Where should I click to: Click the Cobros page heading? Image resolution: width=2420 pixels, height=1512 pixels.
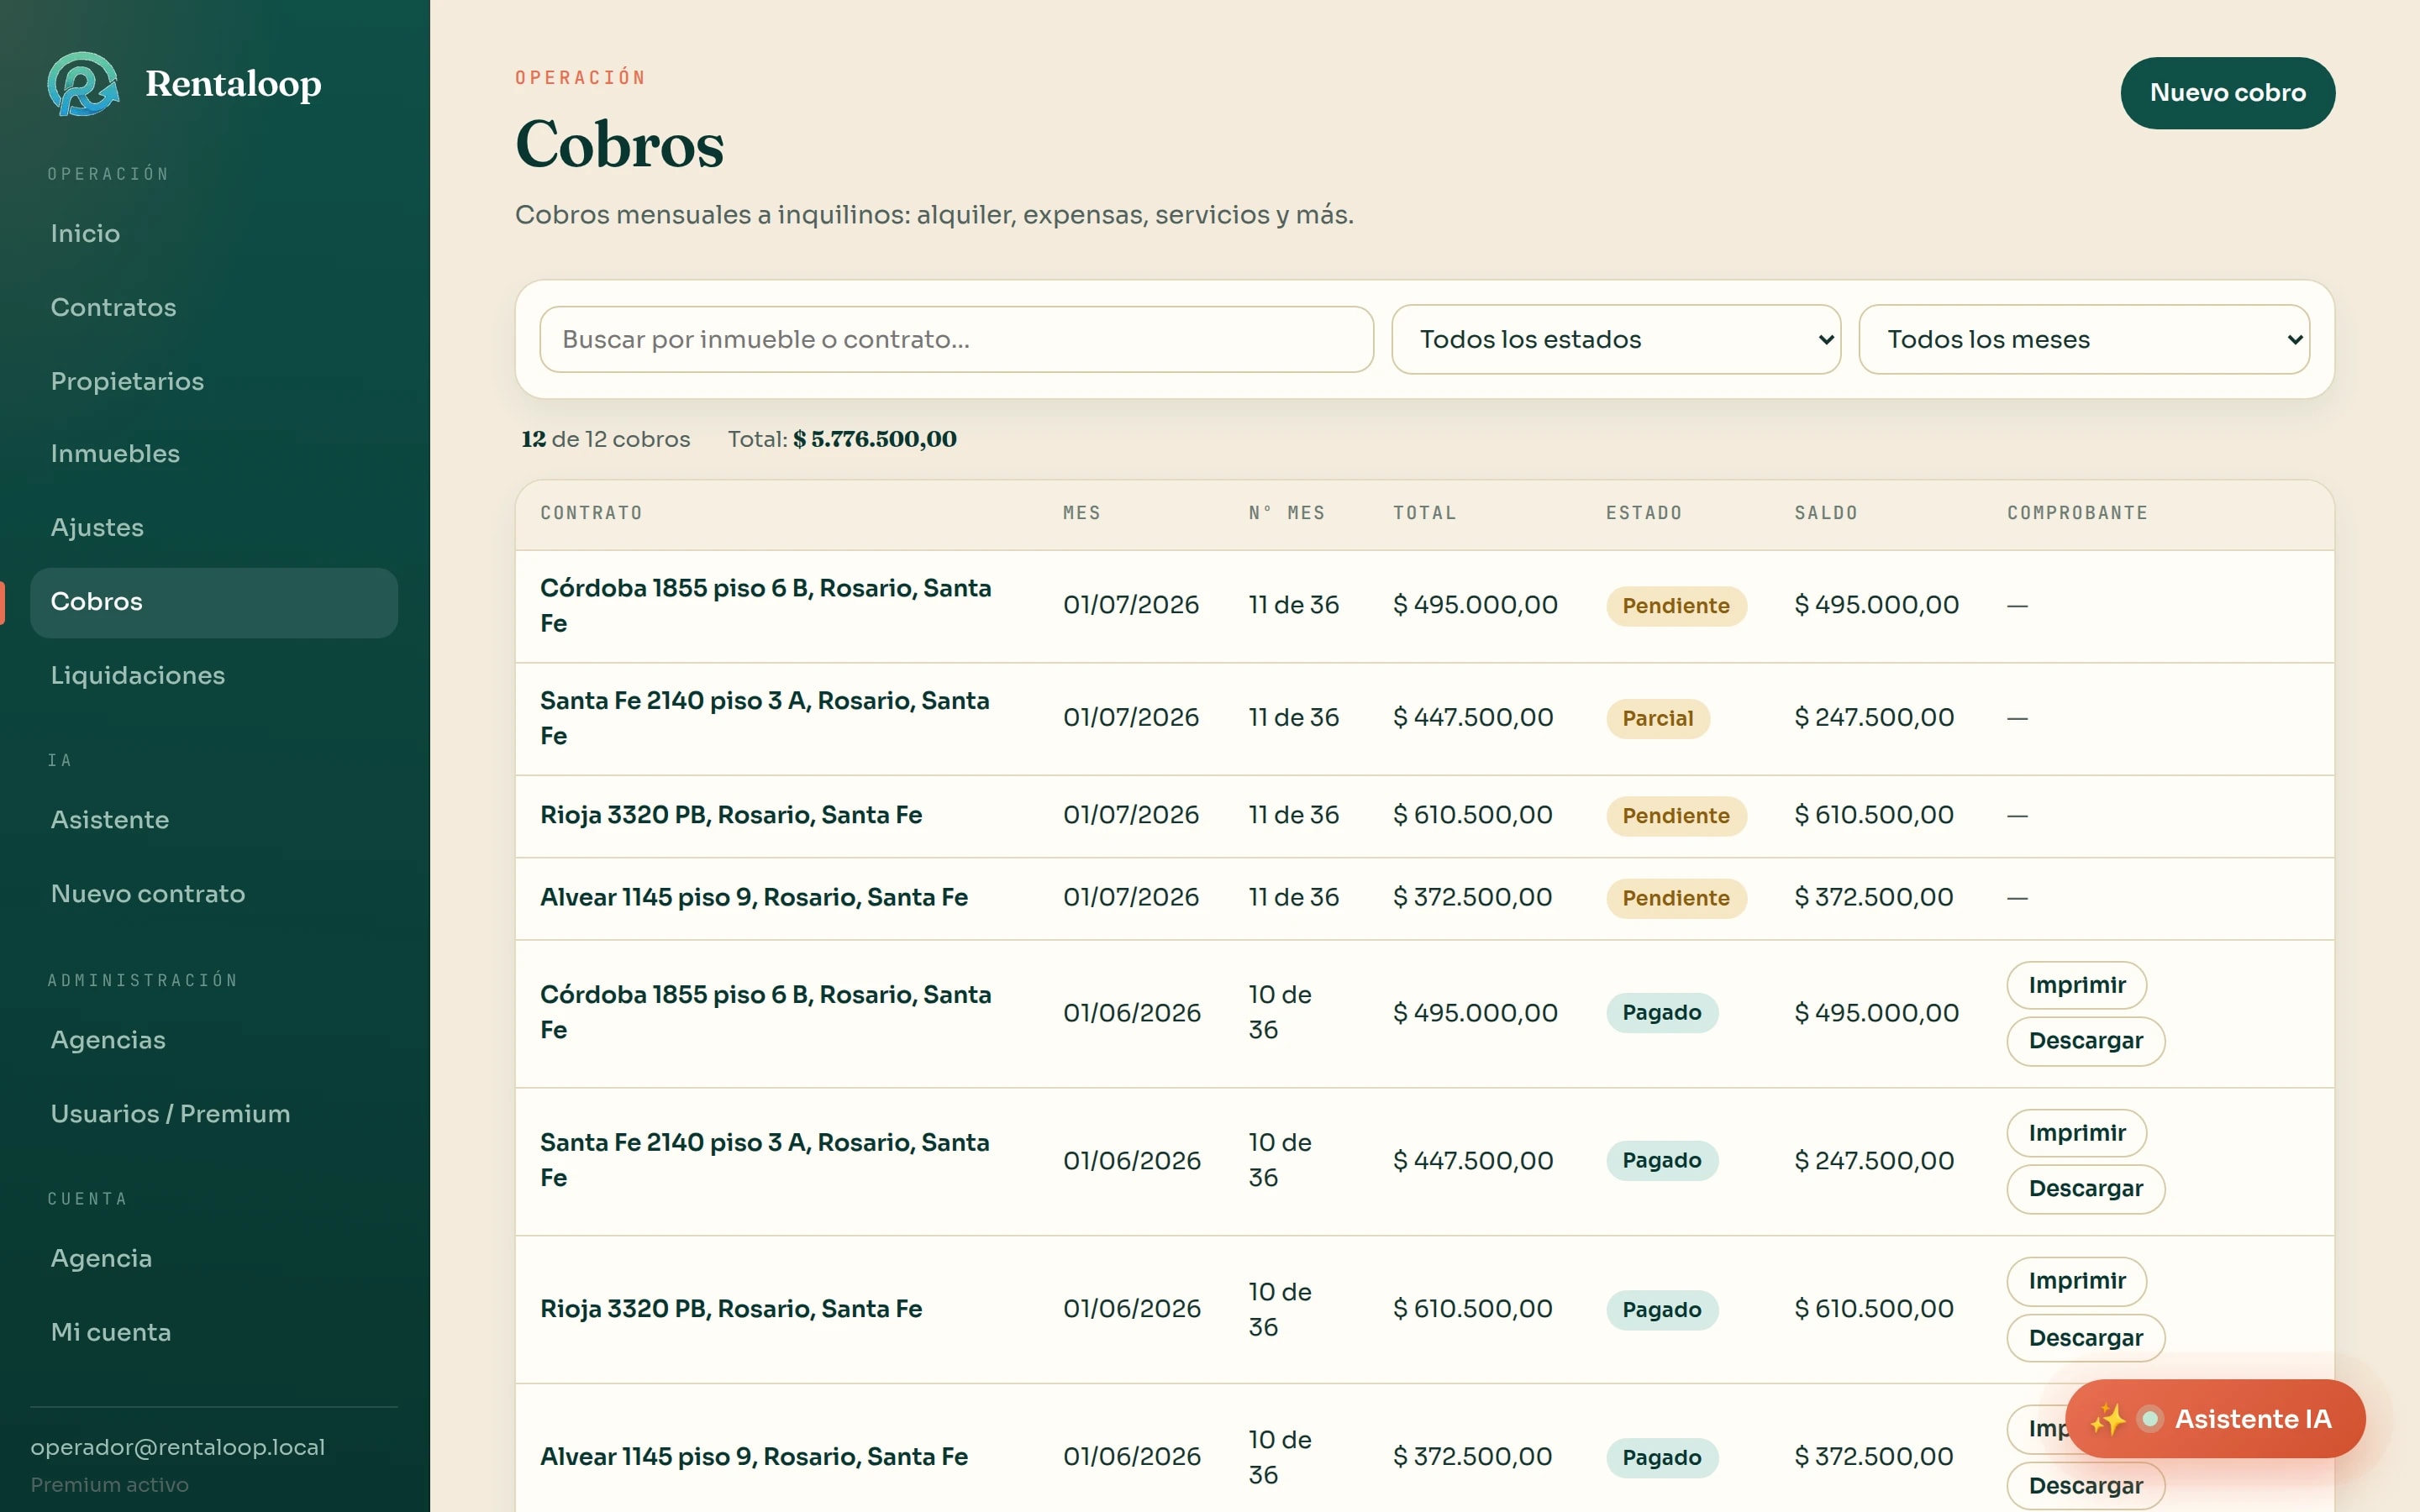(619, 144)
